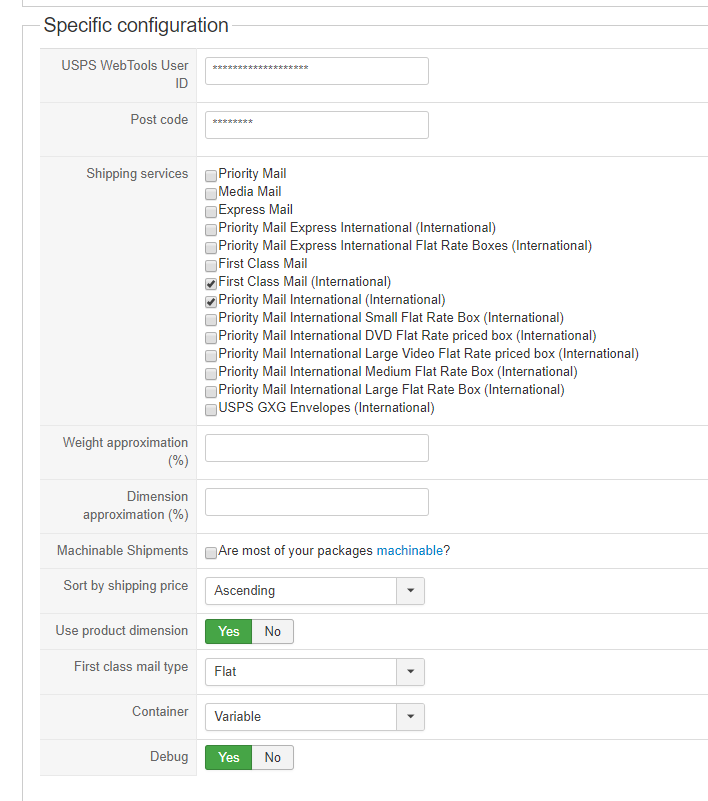708x801 pixels.
Task: Check the Priority Mail checkbox
Action: point(211,175)
